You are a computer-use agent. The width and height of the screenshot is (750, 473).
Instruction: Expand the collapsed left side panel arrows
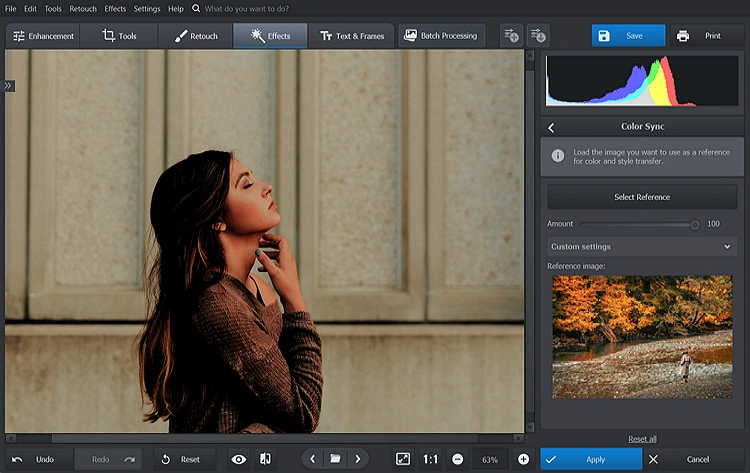[x=8, y=86]
